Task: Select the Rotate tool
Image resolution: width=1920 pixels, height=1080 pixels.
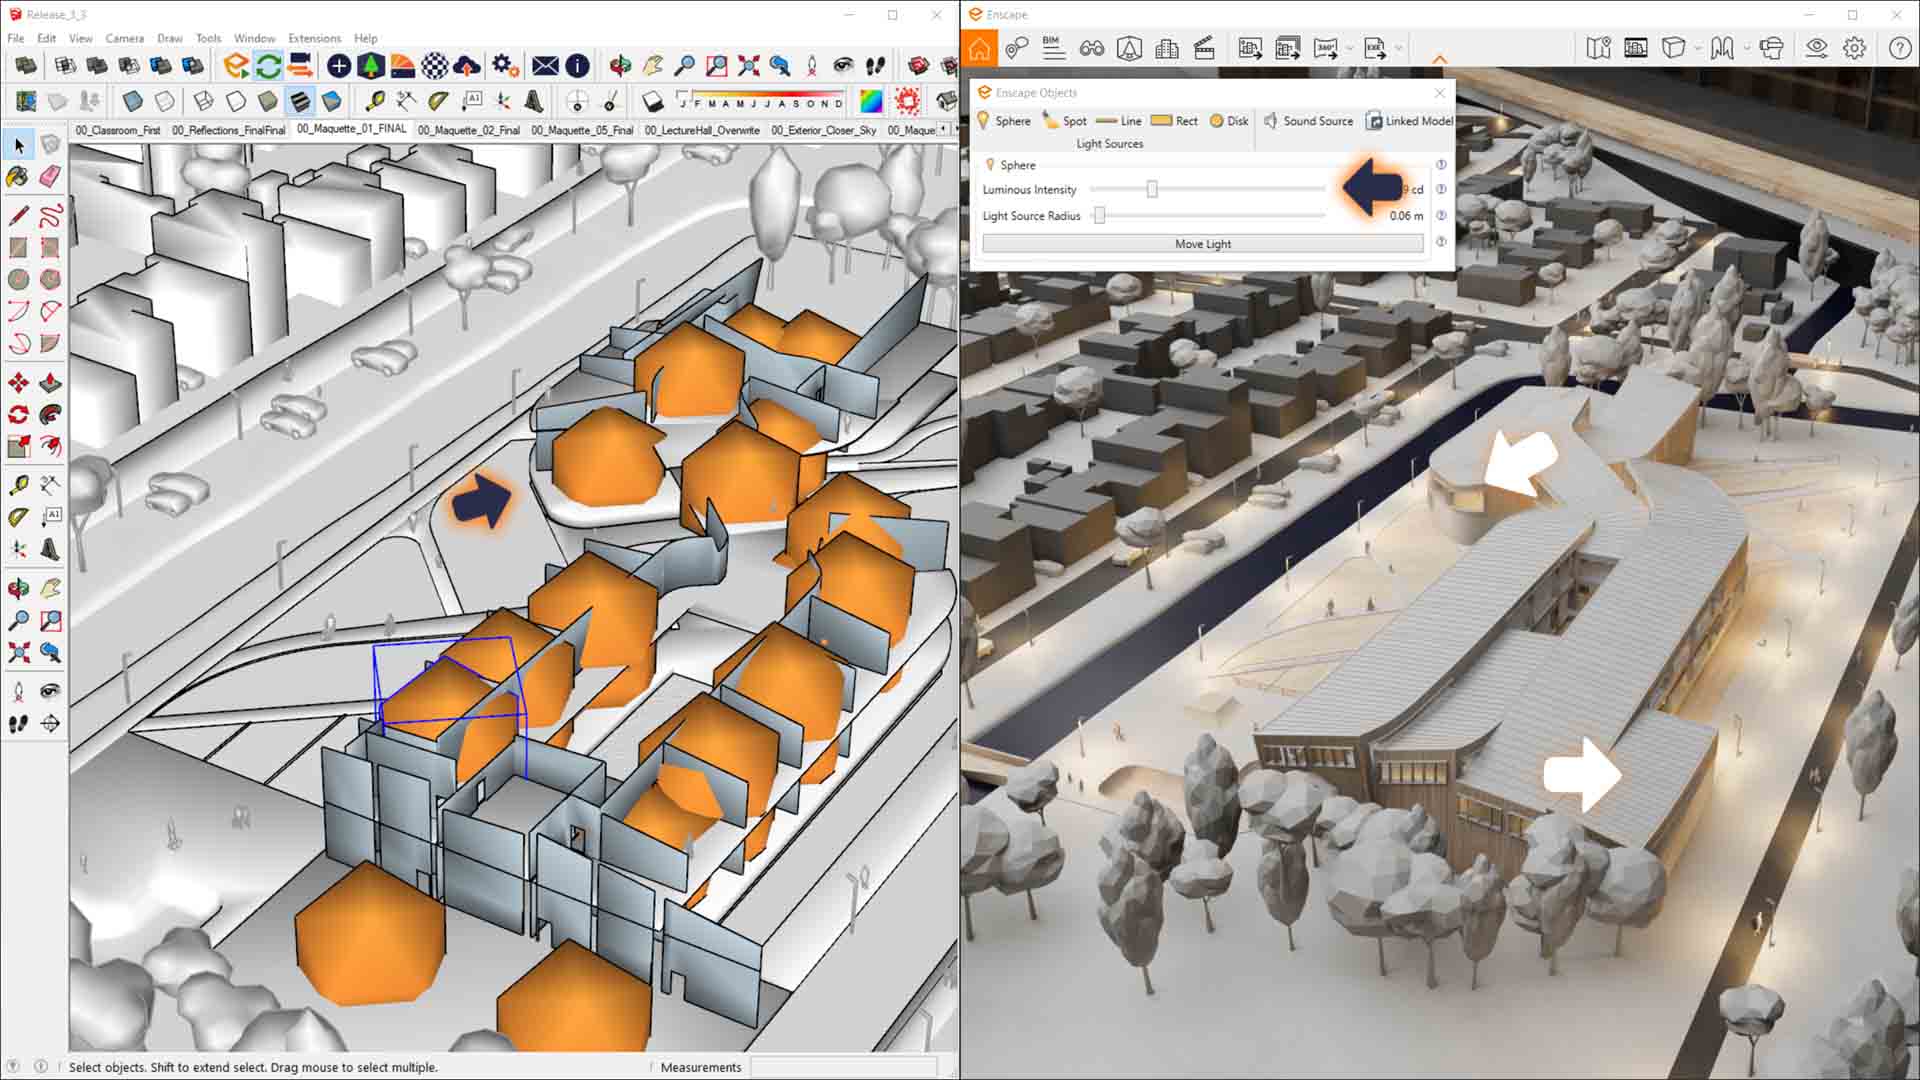Action: pos(18,415)
